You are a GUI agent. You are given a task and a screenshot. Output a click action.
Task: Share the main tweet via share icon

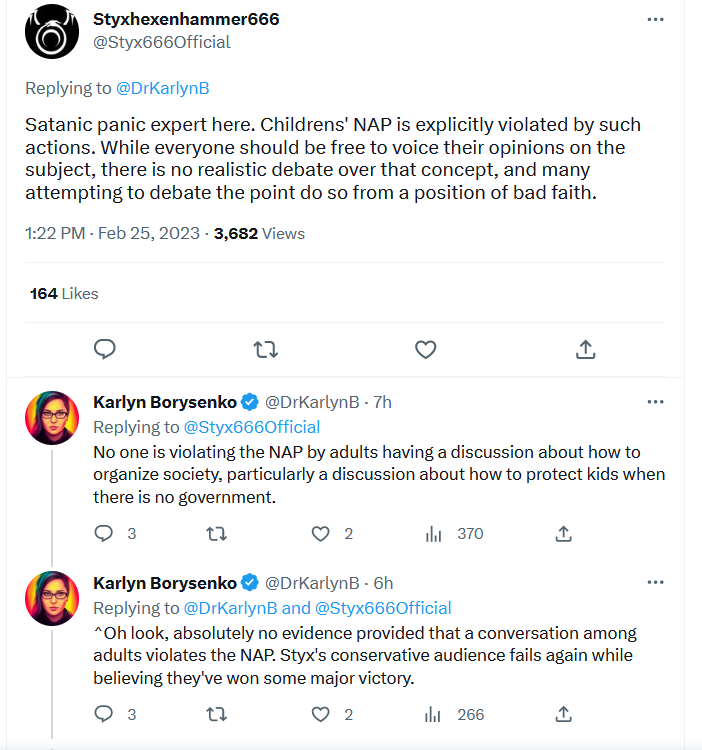click(585, 349)
